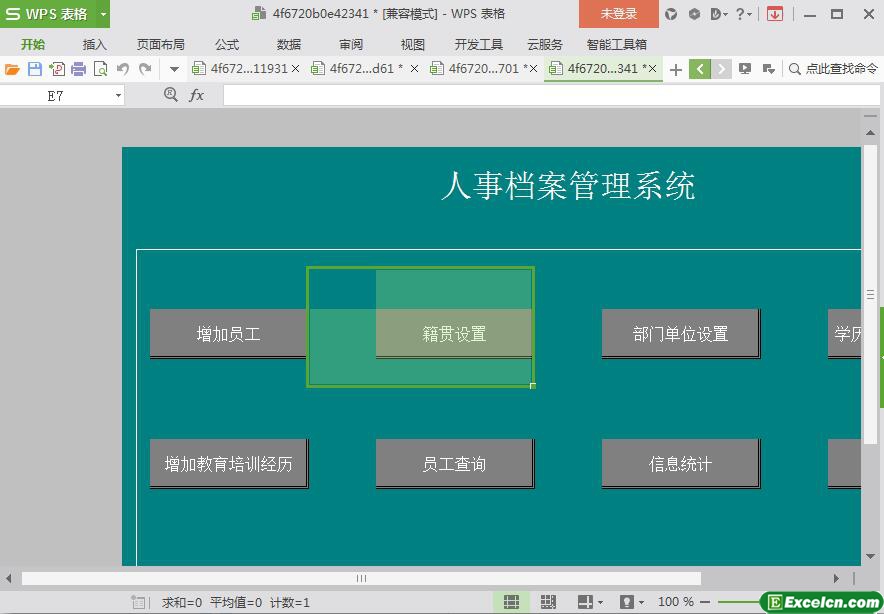Close the 4f6720...701 document tab
Image resolution: width=884 pixels, height=614 pixels.
point(533,69)
